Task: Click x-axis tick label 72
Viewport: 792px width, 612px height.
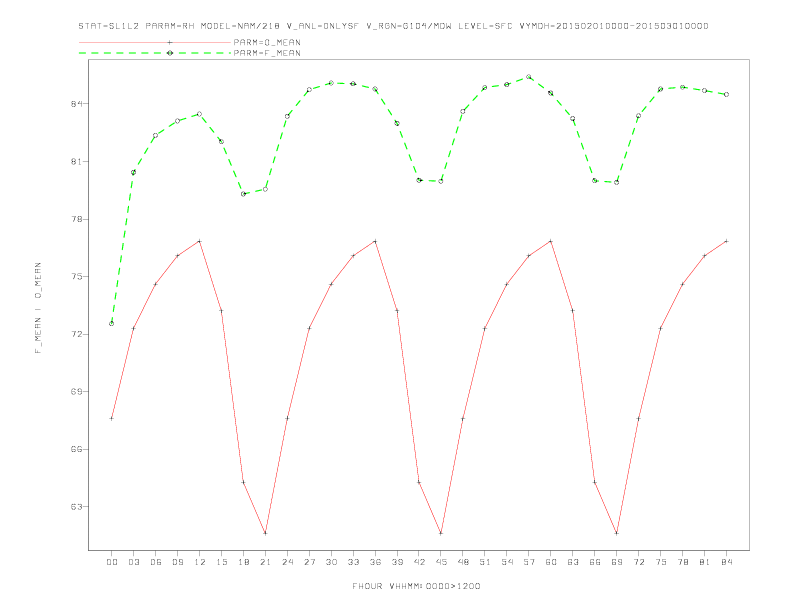Action: coord(638,562)
